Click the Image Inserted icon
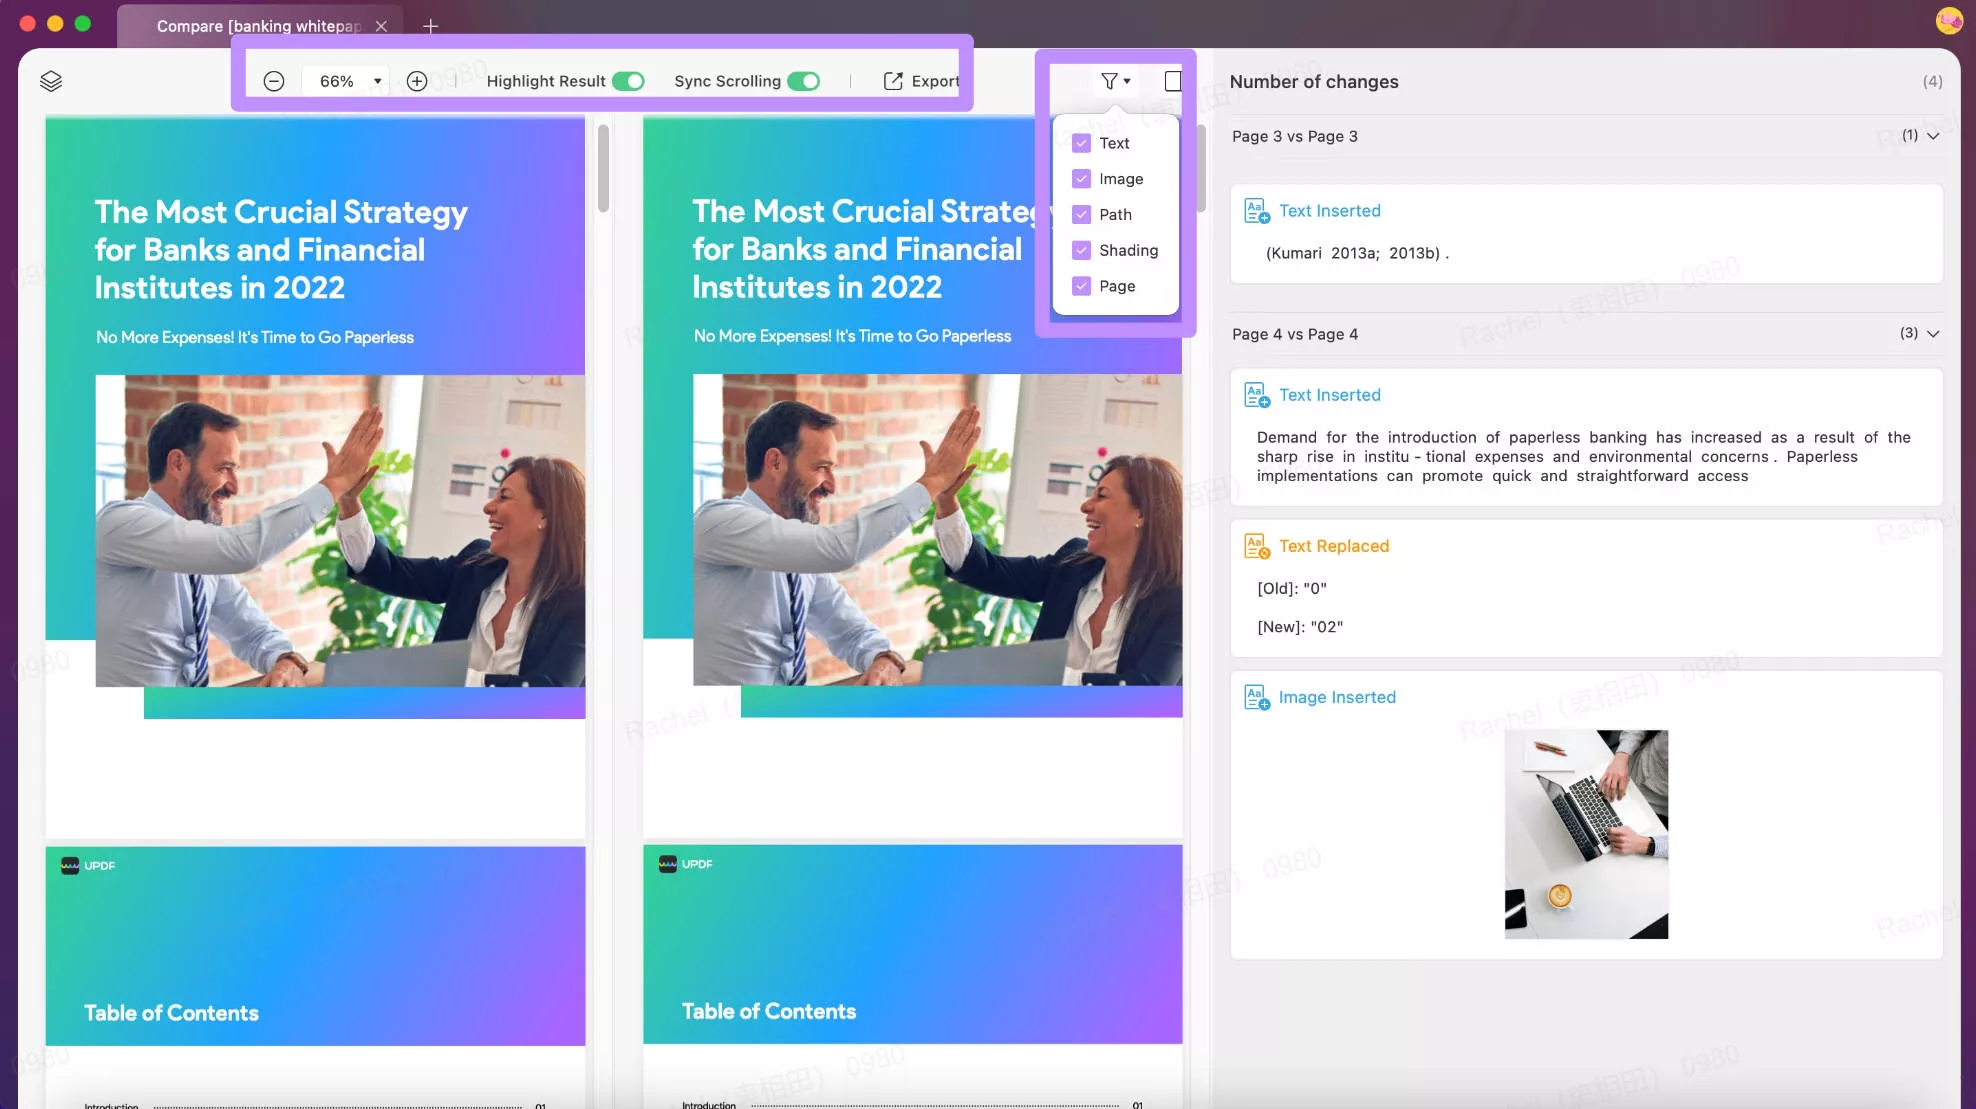Screen dimensions: 1976x1109 (x=1257, y=697)
